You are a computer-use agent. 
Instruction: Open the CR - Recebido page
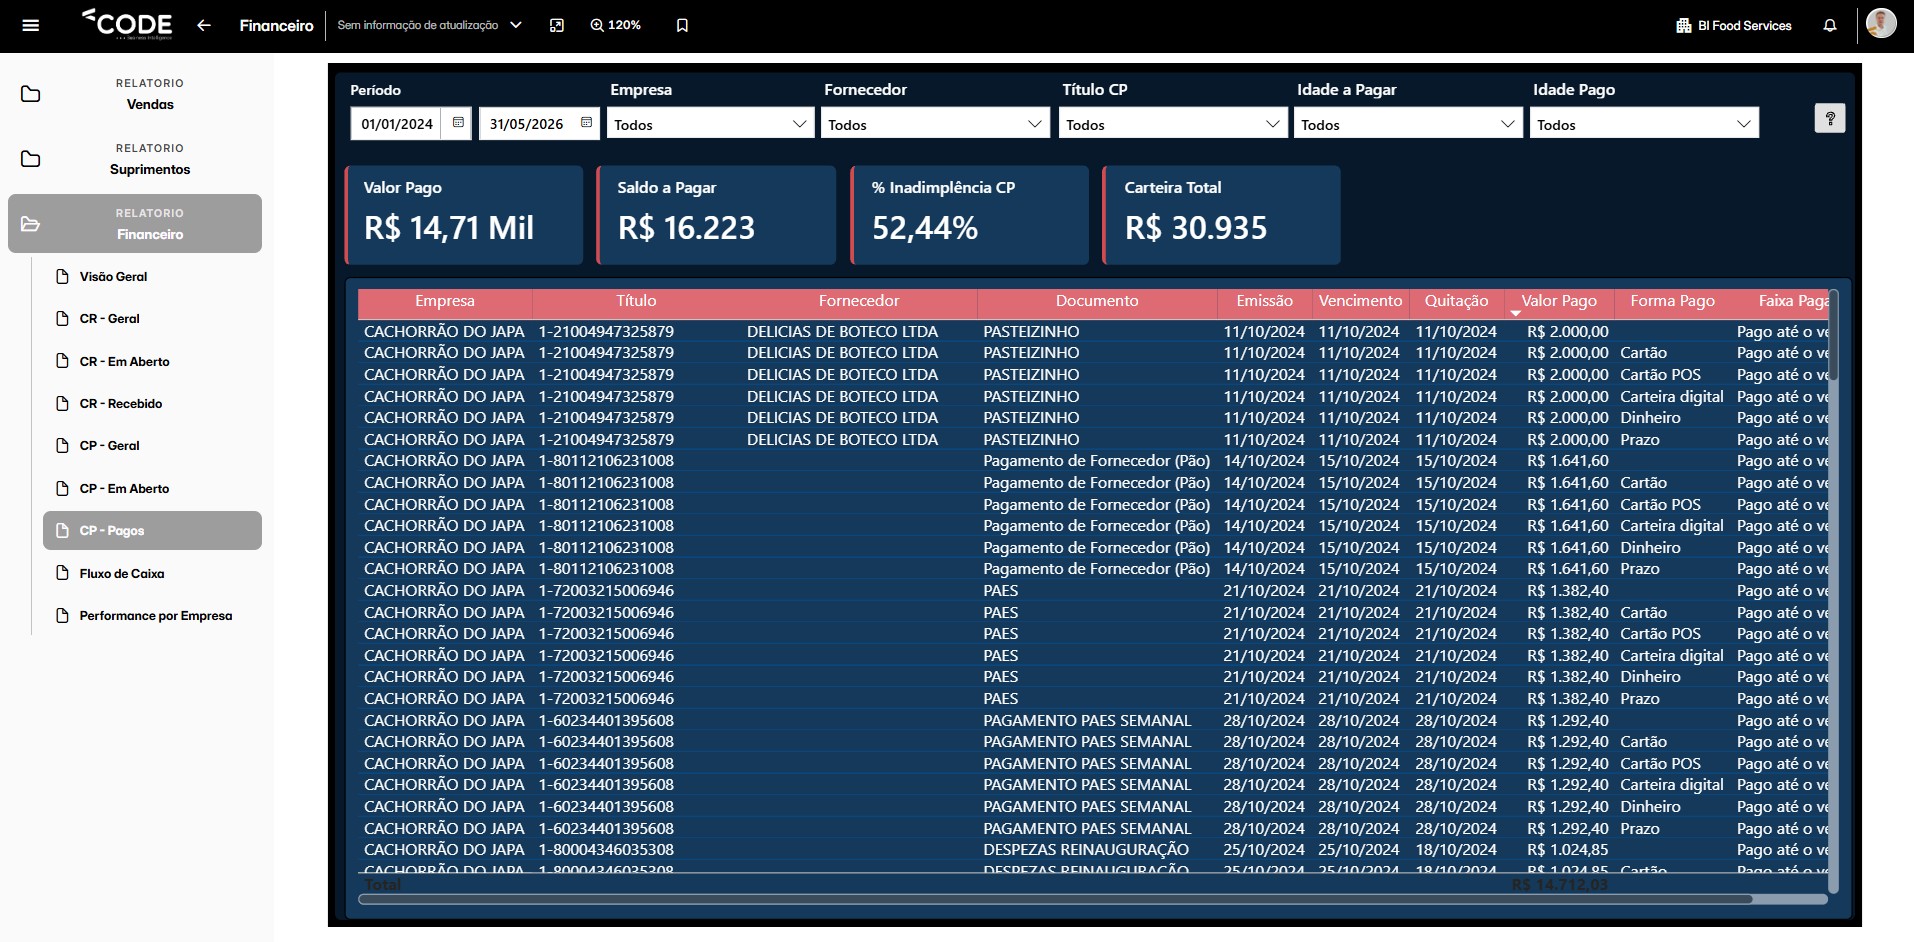[152, 404]
